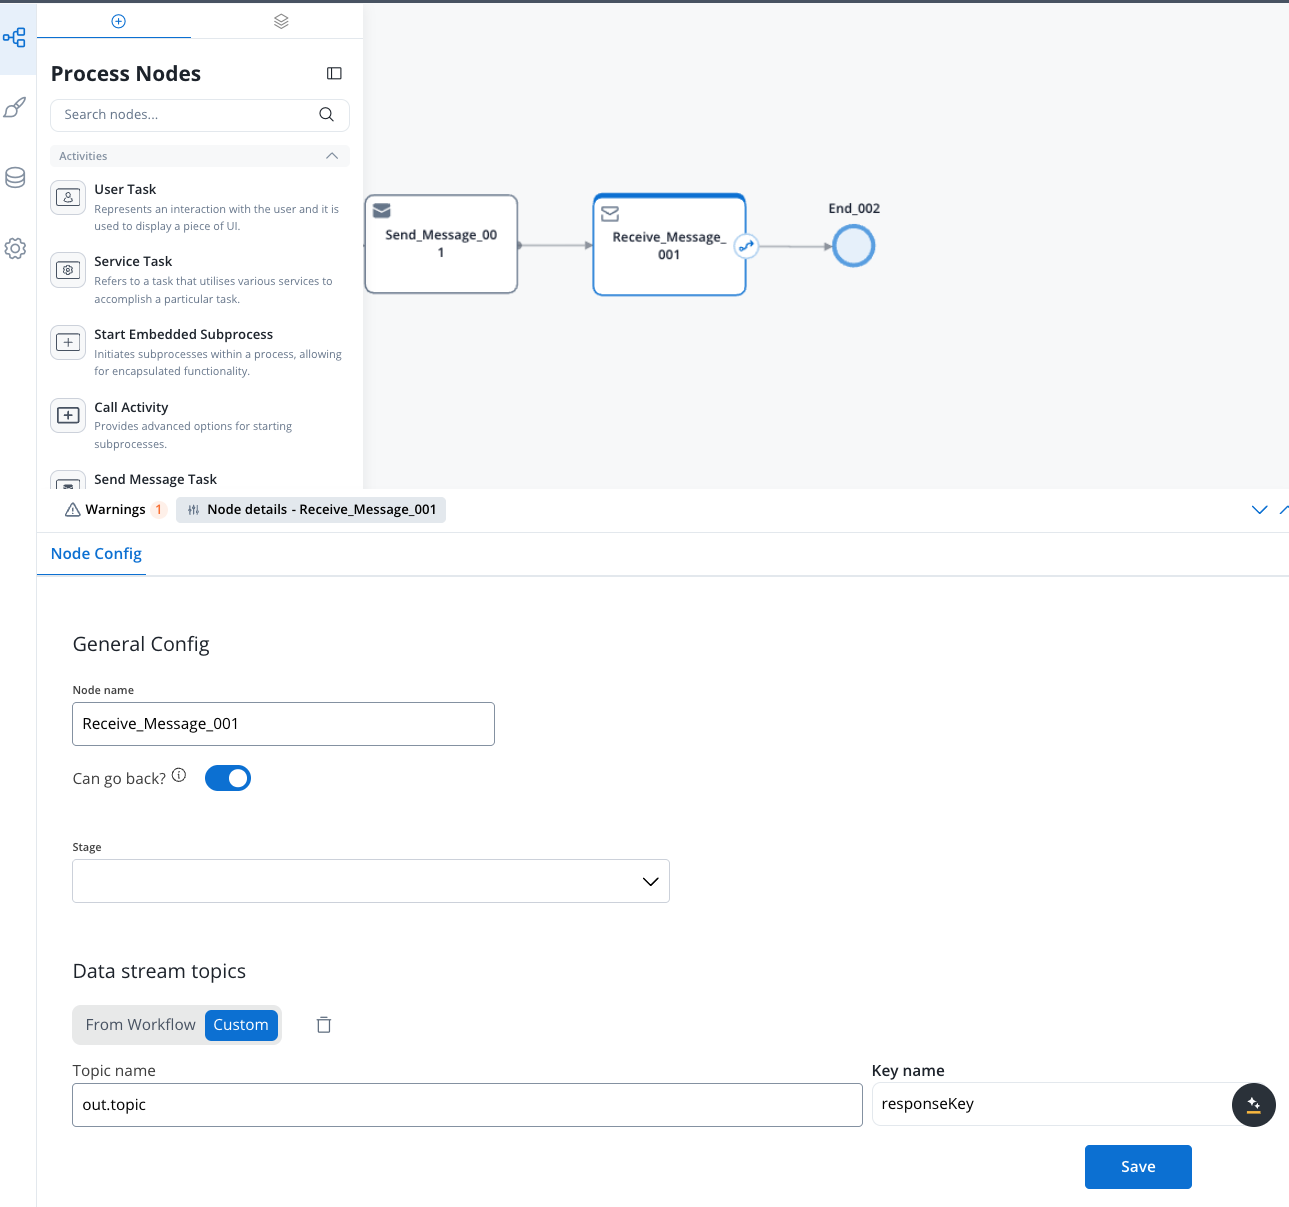Click the layers tab icon

pos(281,21)
